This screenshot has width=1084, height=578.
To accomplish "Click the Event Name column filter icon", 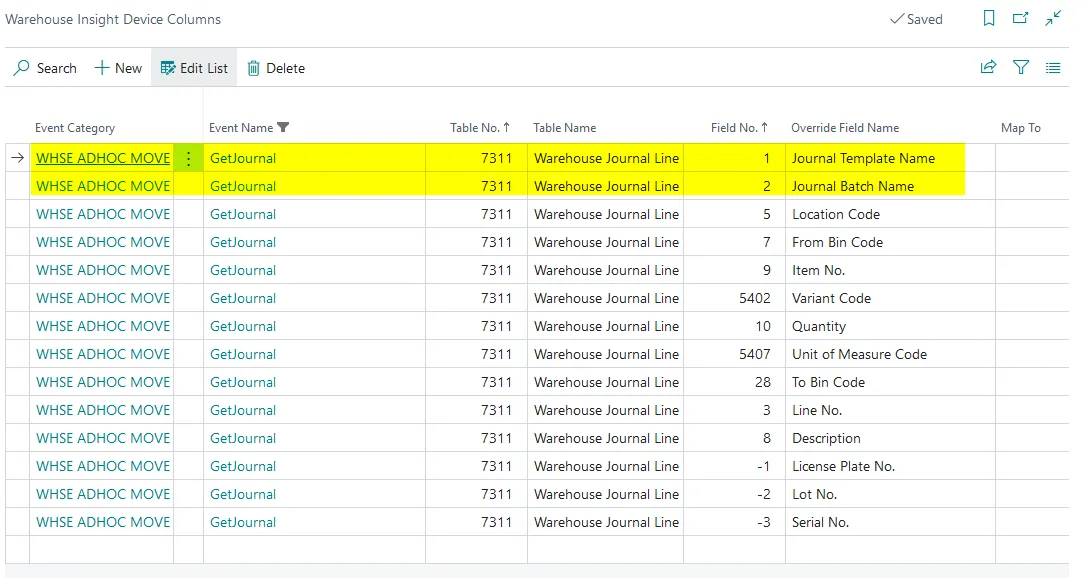I will point(283,127).
